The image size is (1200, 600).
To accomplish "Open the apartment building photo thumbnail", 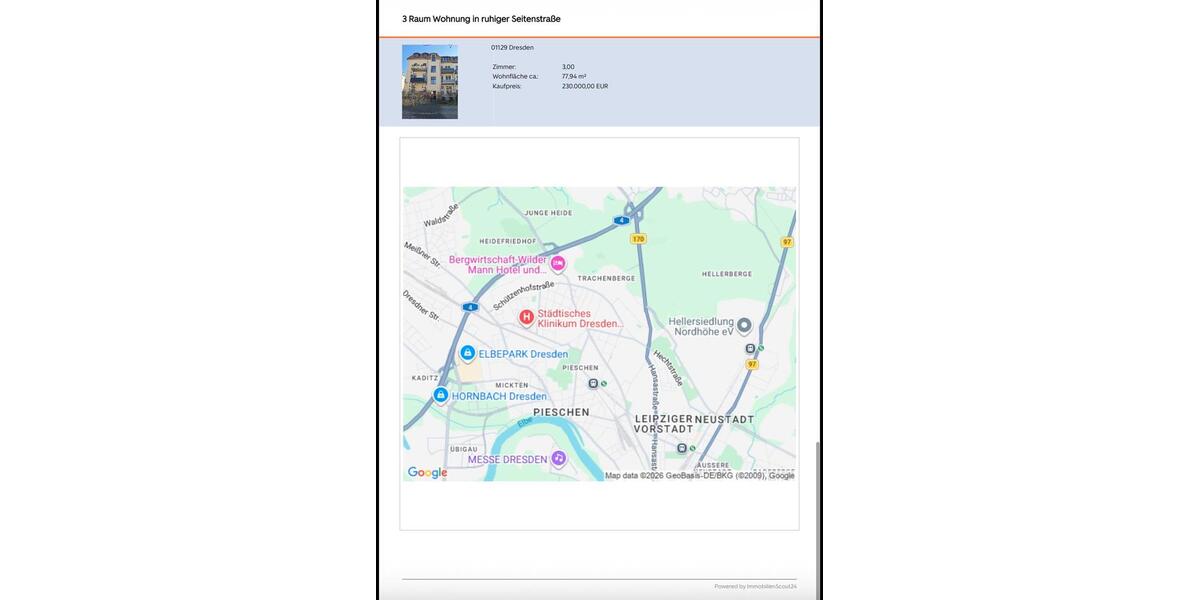I will (x=430, y=82).
